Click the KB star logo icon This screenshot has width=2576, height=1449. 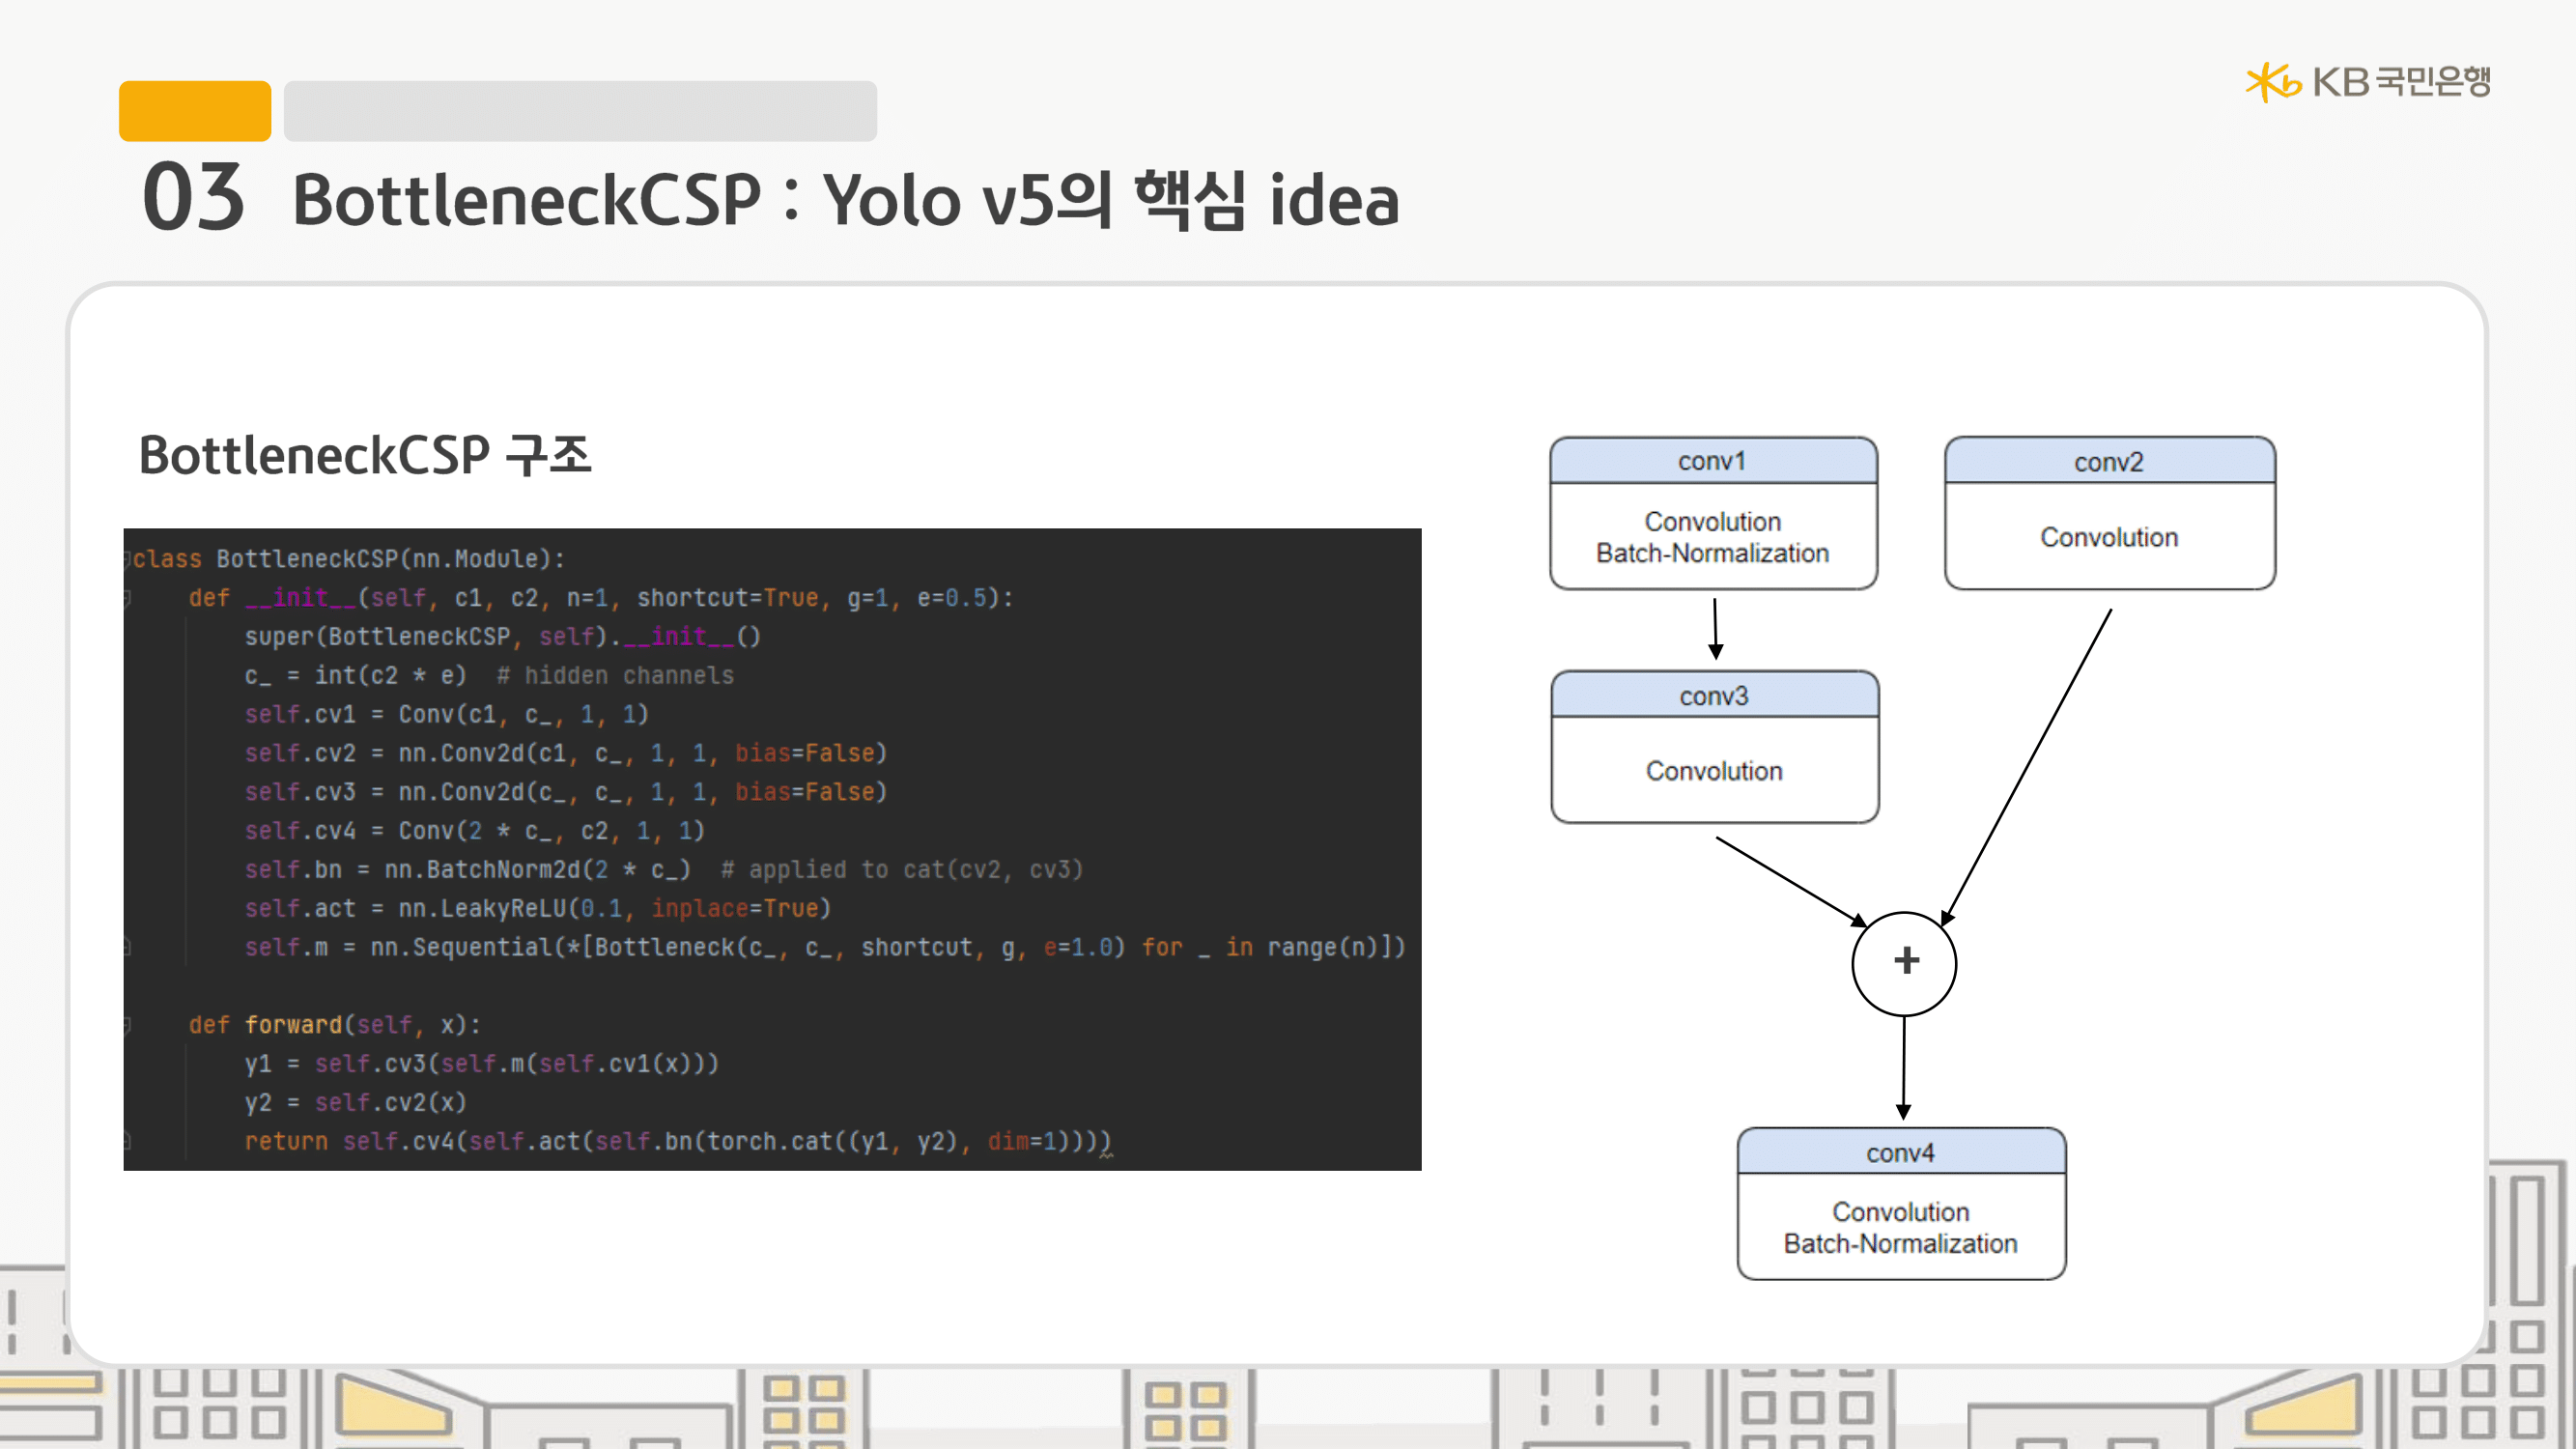pyautogui.click(x=2271, y=82)
